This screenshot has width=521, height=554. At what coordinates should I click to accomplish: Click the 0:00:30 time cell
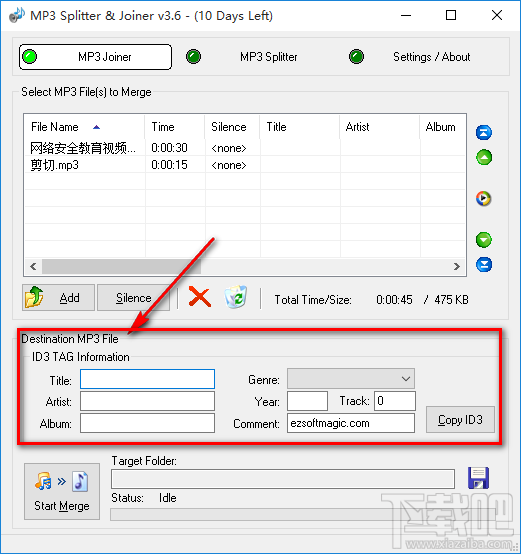(169, 148)
